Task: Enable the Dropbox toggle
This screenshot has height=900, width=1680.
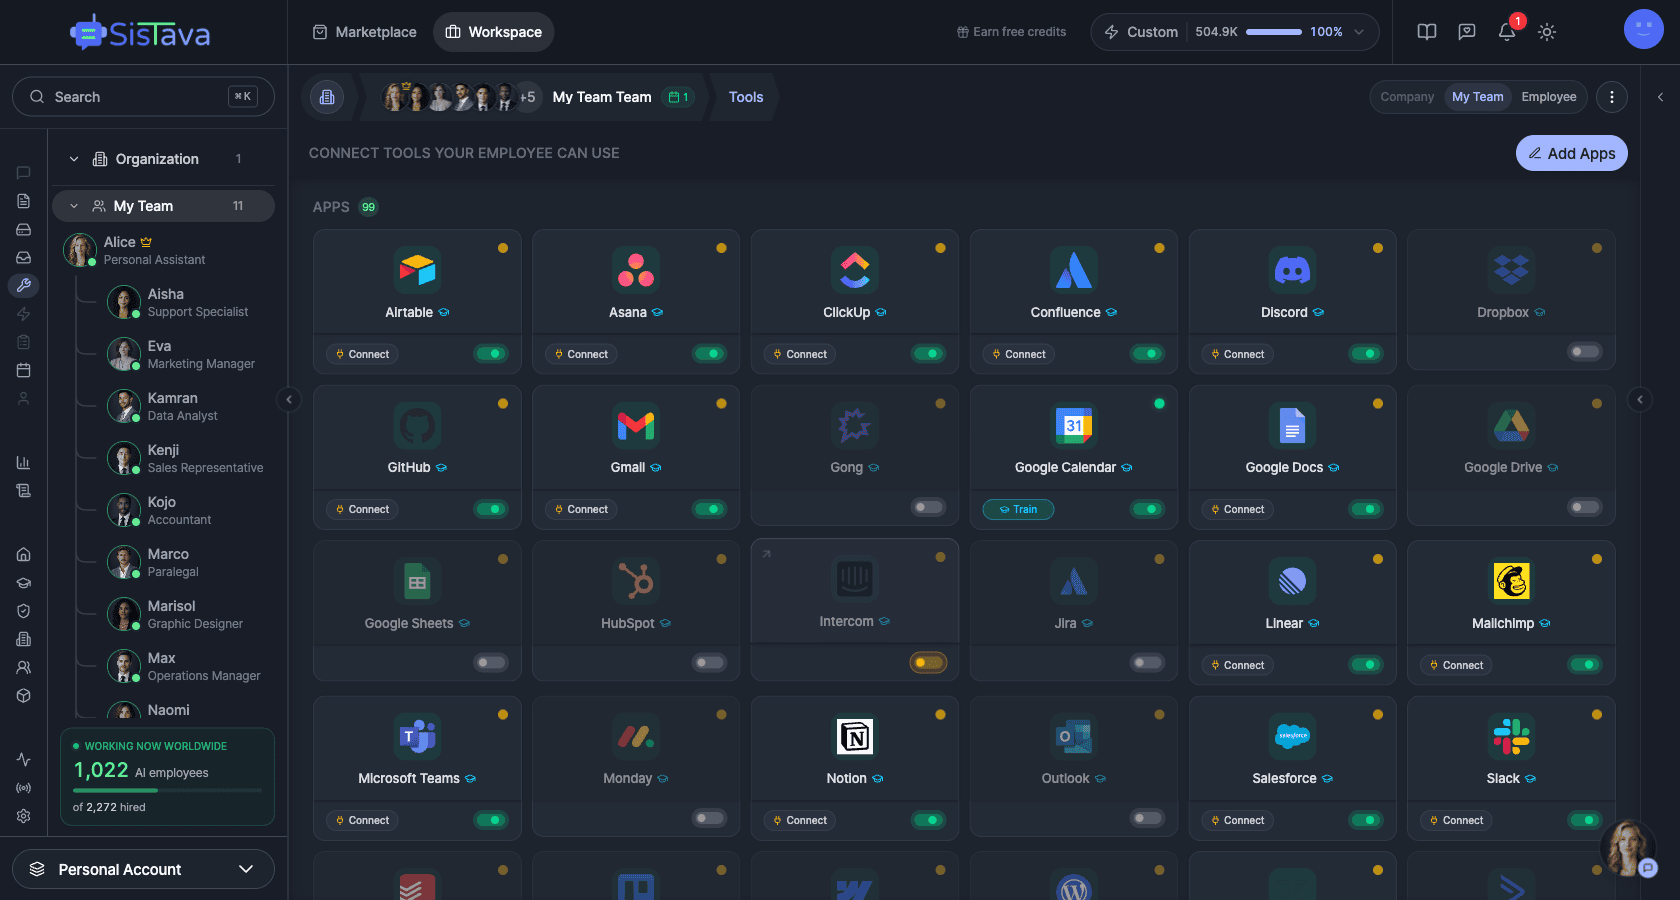Action: [x=1585, y=352]
